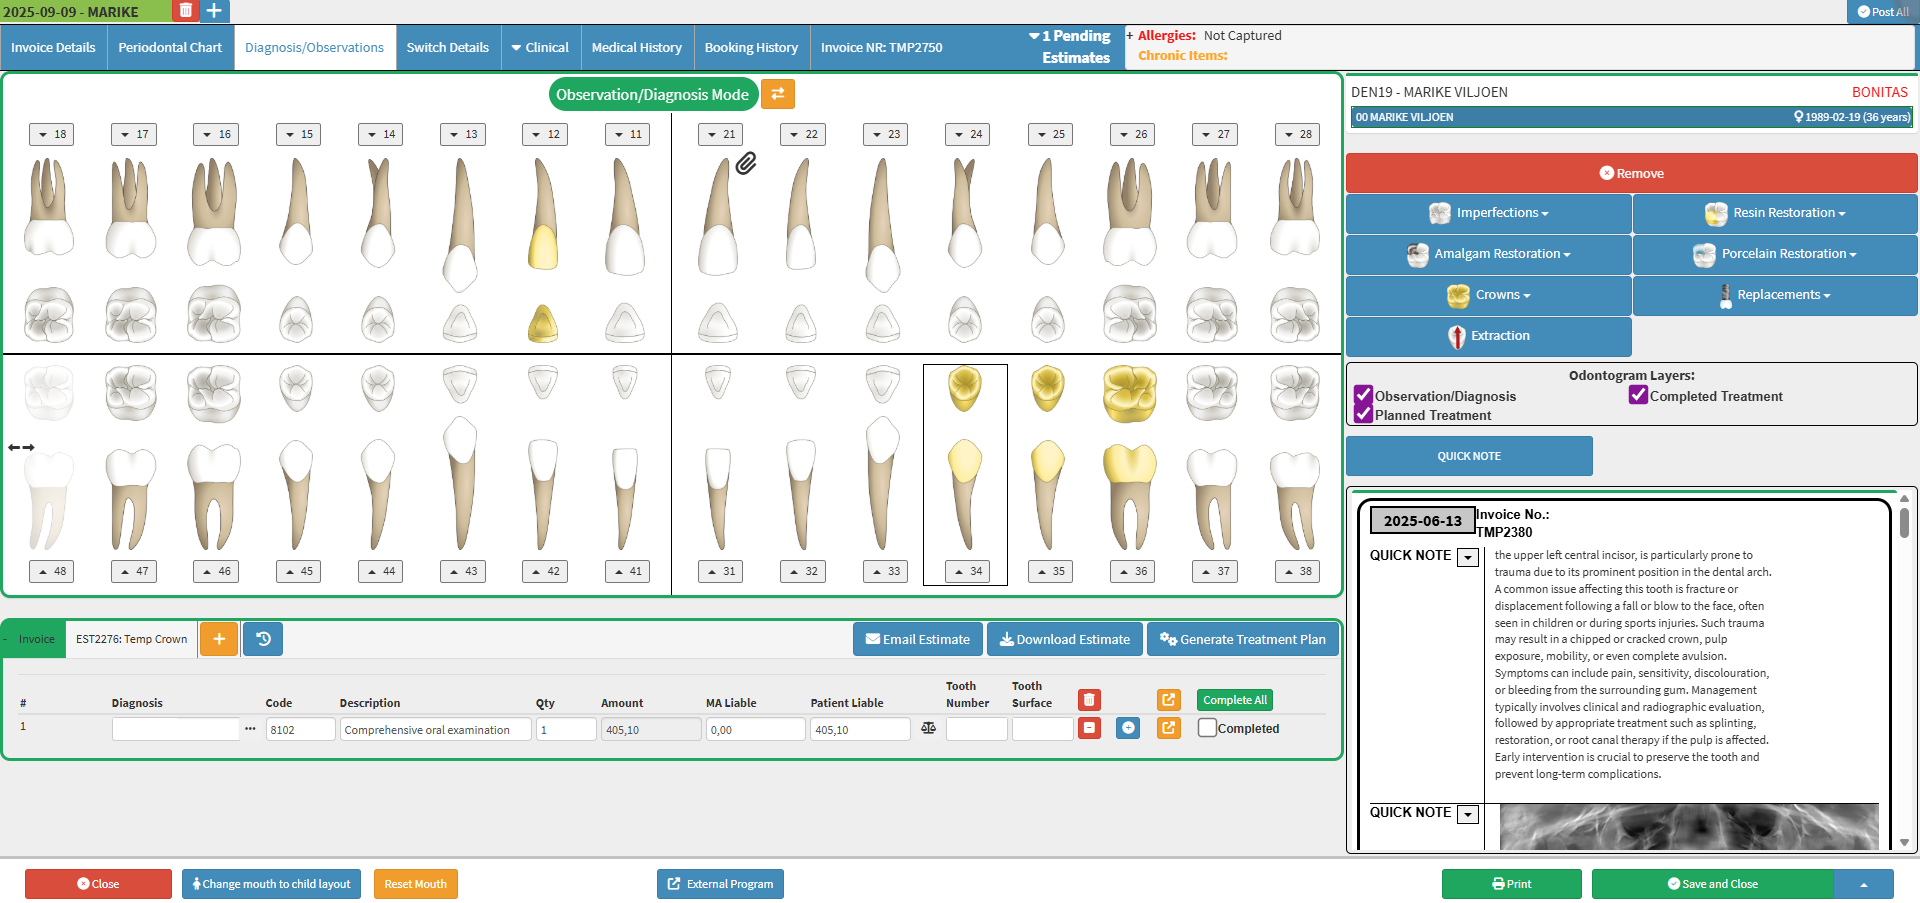Expand the 1 Pending Estimates dropdown
This screenshot has height=903, width=1920.
pyautogui.click(x=1069, y=47)
